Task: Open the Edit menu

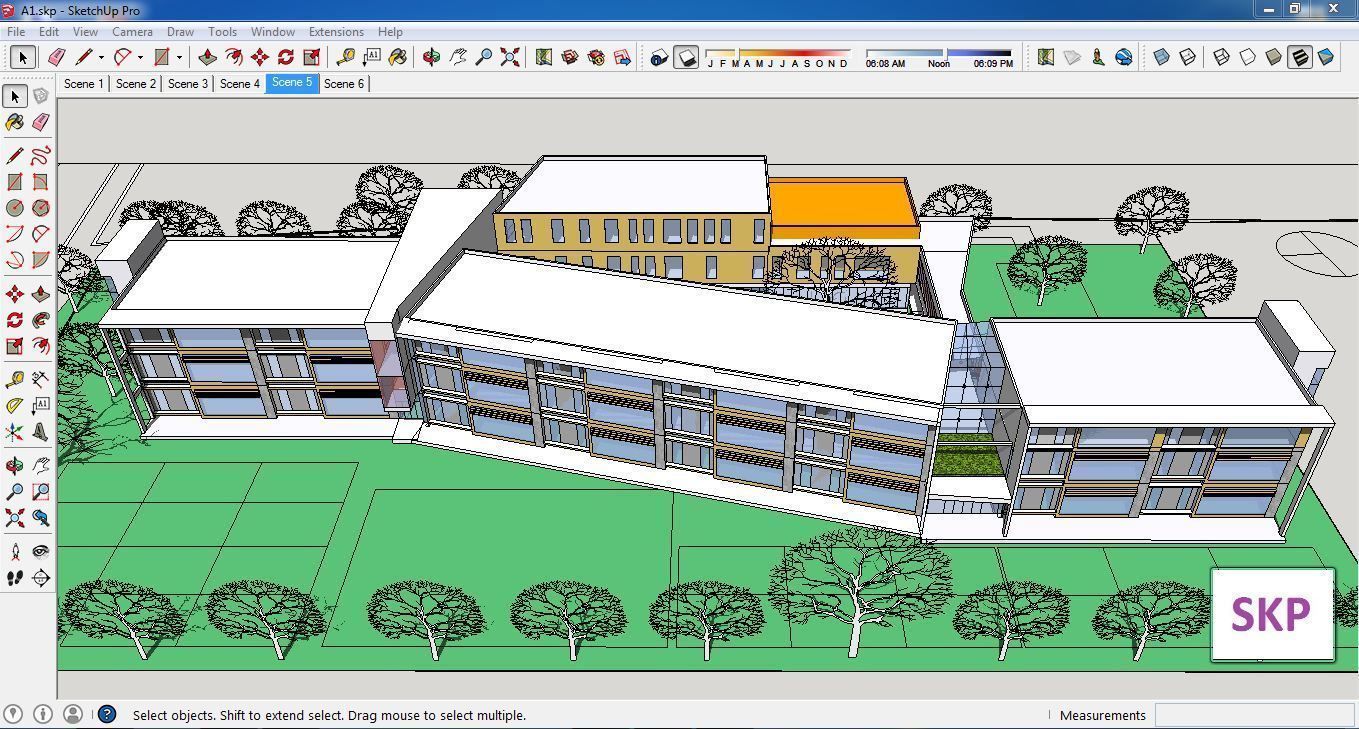Action: (49, 32)
